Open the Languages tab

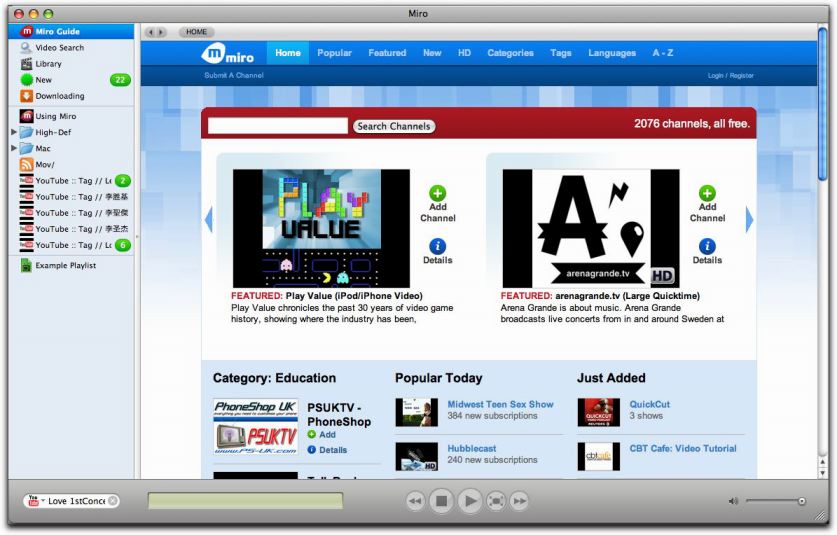pyautogui.click(x=612, y=53)
